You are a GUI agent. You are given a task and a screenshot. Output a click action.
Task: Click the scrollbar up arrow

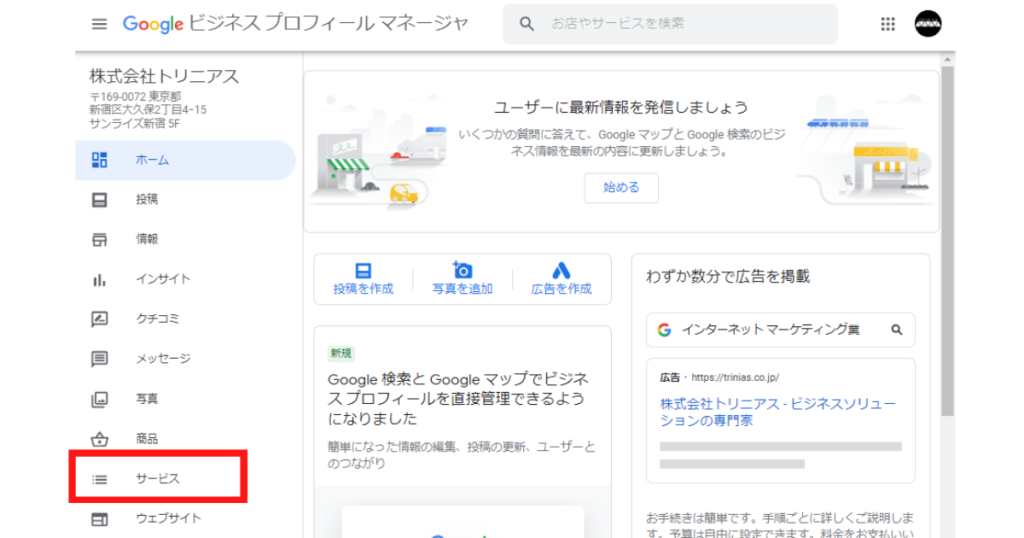pyautogui.click(x=948, y=59)
